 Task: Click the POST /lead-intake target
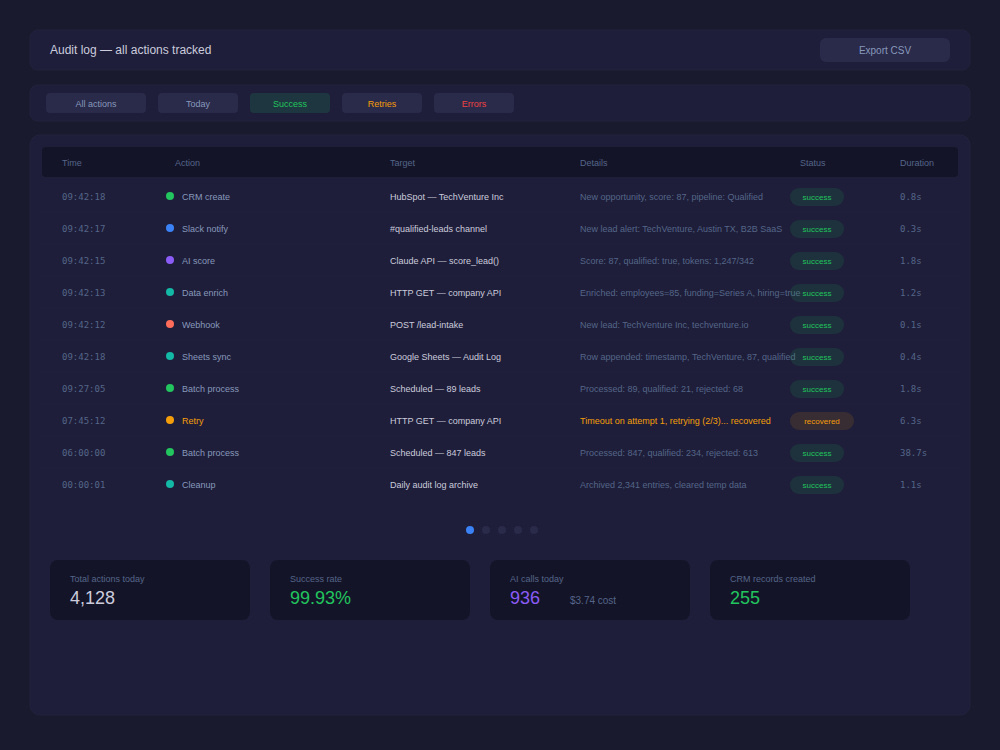coord(427,325)
